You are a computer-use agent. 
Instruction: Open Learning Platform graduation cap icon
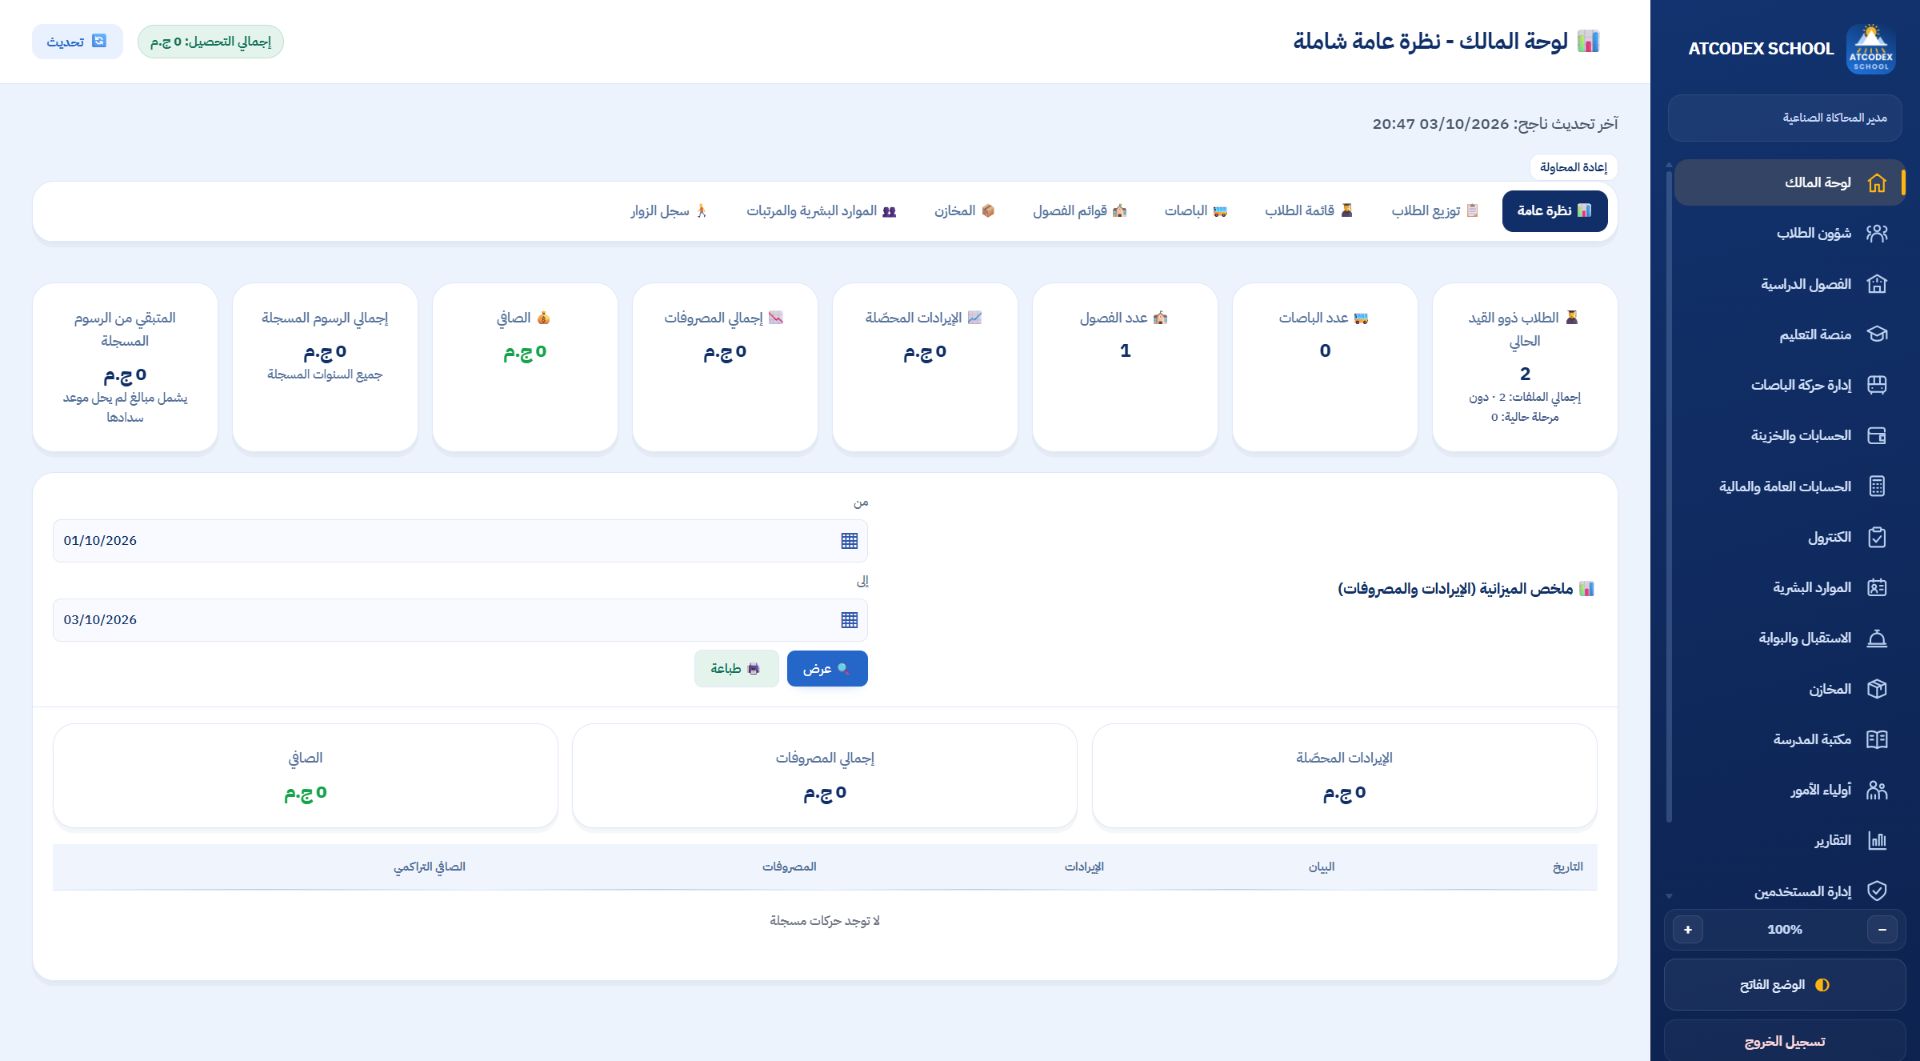[x=1877, y=334]
